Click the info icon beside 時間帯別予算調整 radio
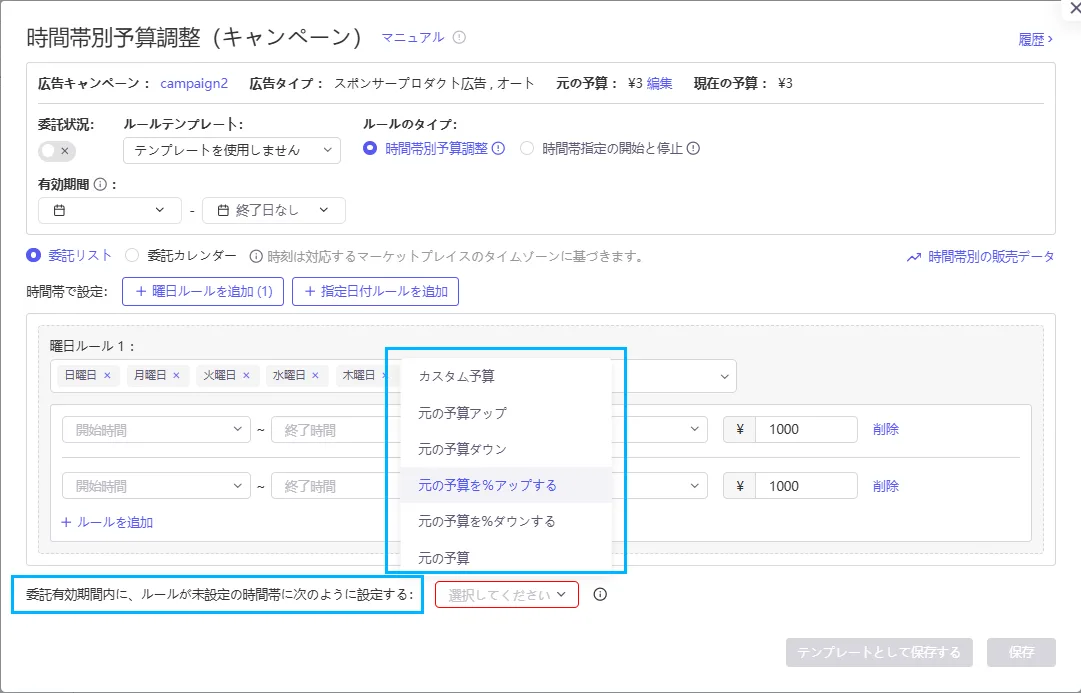1081x693 pixels. pos(498,148)
